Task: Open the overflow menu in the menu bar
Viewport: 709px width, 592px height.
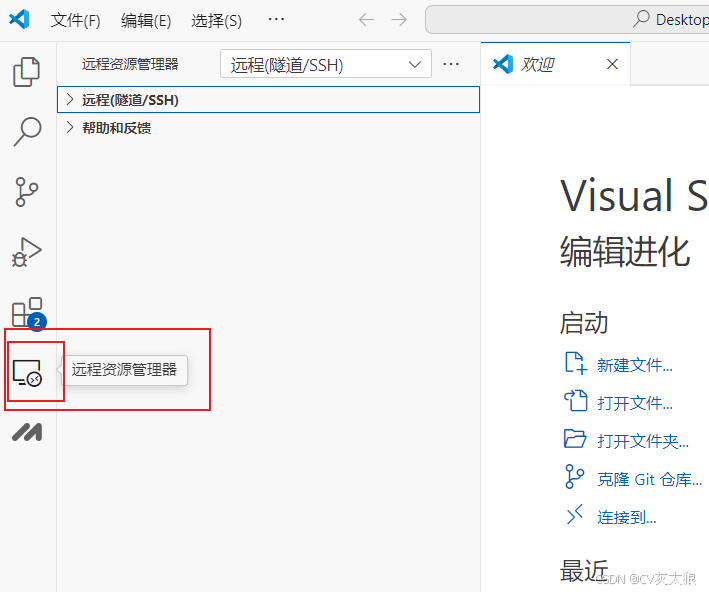Action: (276, 19)
